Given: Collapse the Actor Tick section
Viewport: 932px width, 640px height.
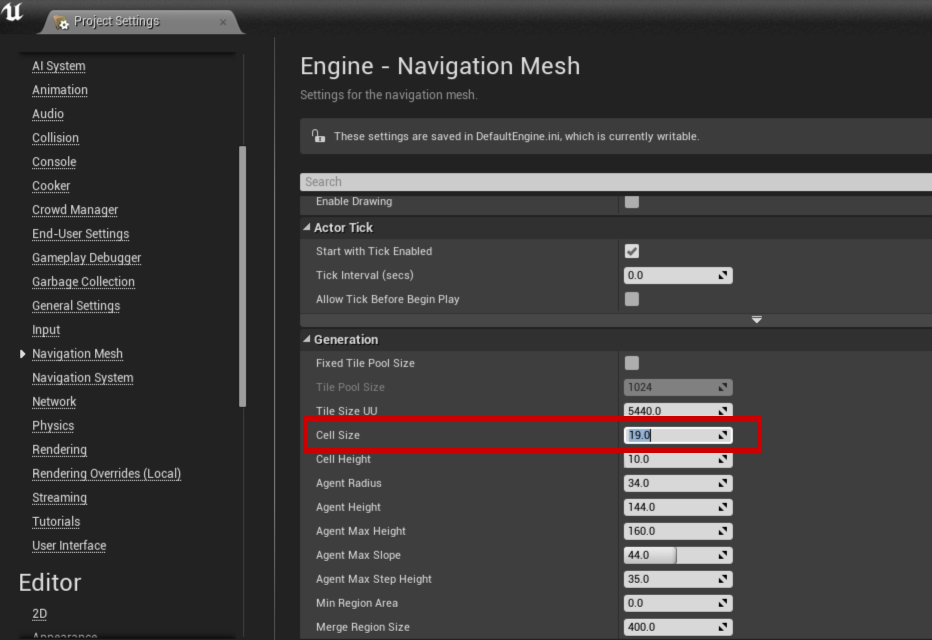Looking at the screenshot, I should point(307,228).
